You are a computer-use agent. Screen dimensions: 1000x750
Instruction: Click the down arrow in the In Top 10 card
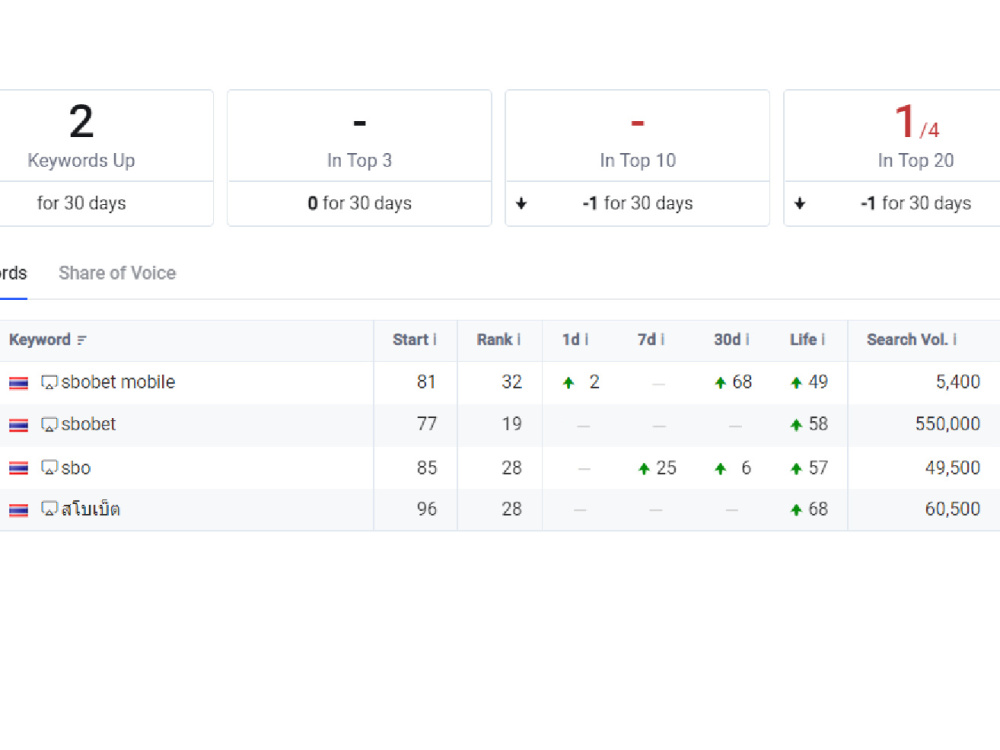point(522,203)
